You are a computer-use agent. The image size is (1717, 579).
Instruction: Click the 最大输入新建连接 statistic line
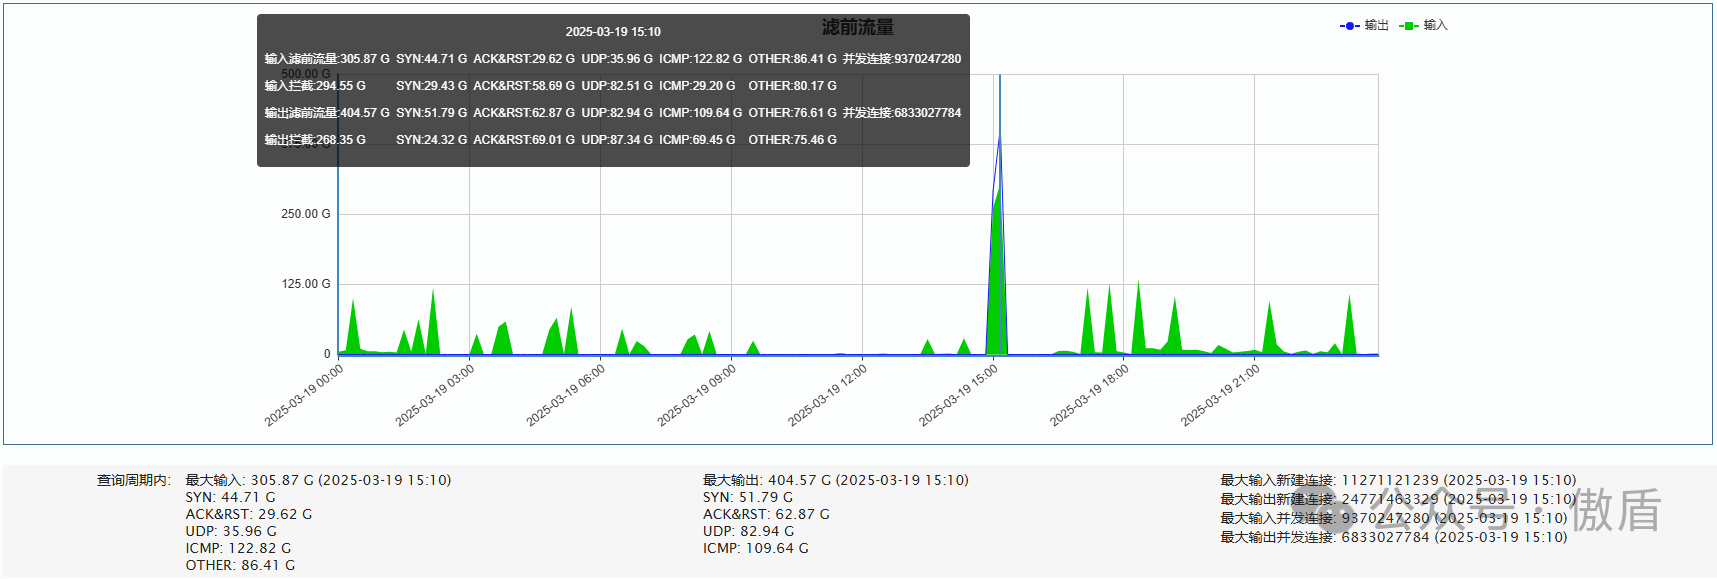pos(1397,480)
